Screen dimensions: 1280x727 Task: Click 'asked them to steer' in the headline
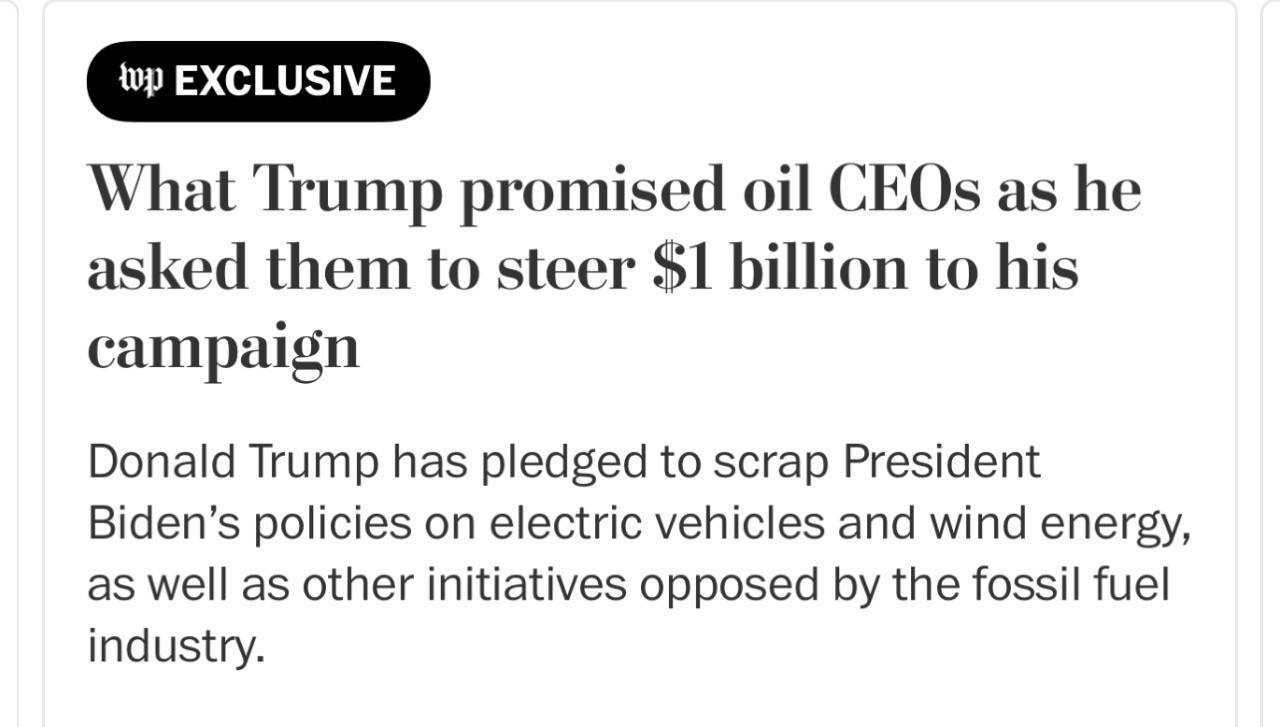click(365, 266)
